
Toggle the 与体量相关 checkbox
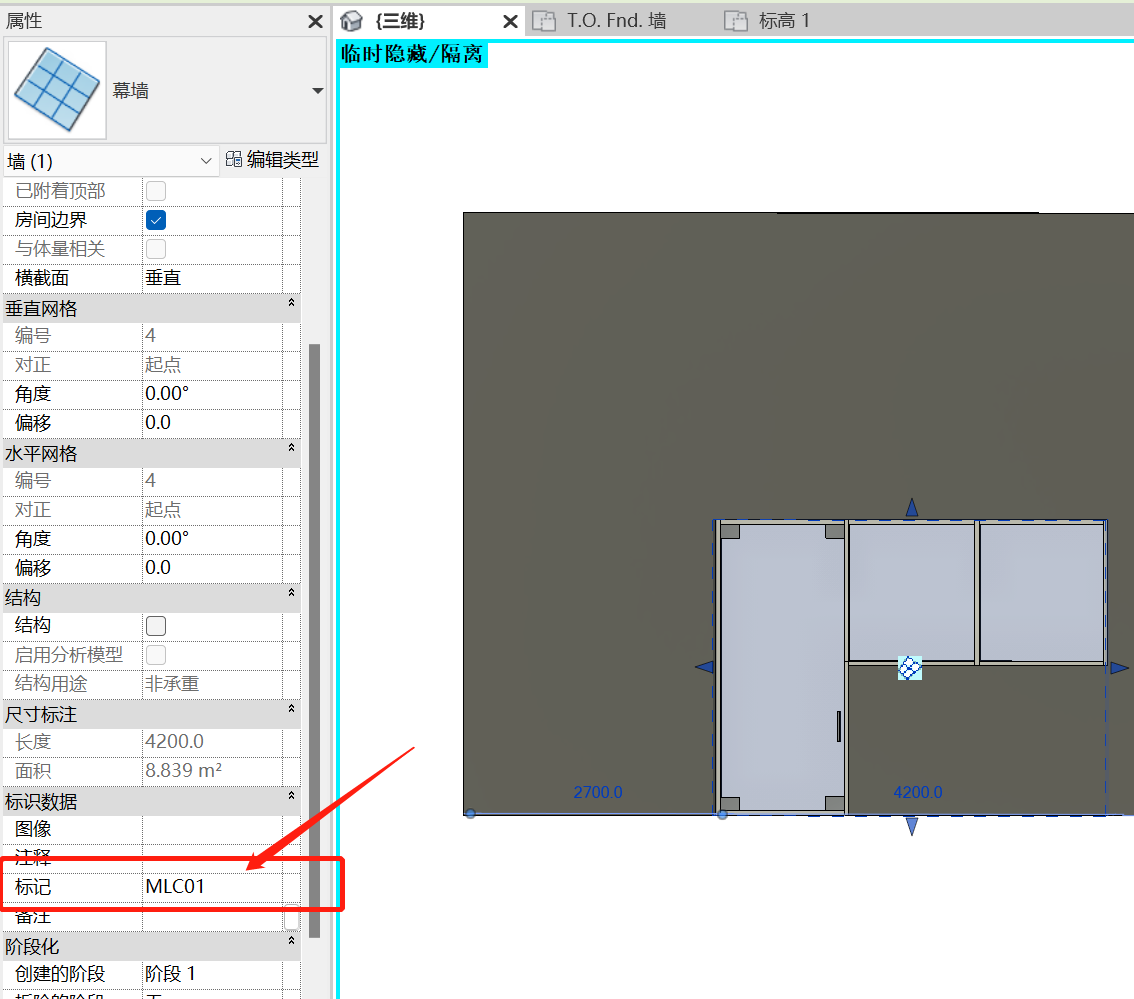tap(156, 249)
